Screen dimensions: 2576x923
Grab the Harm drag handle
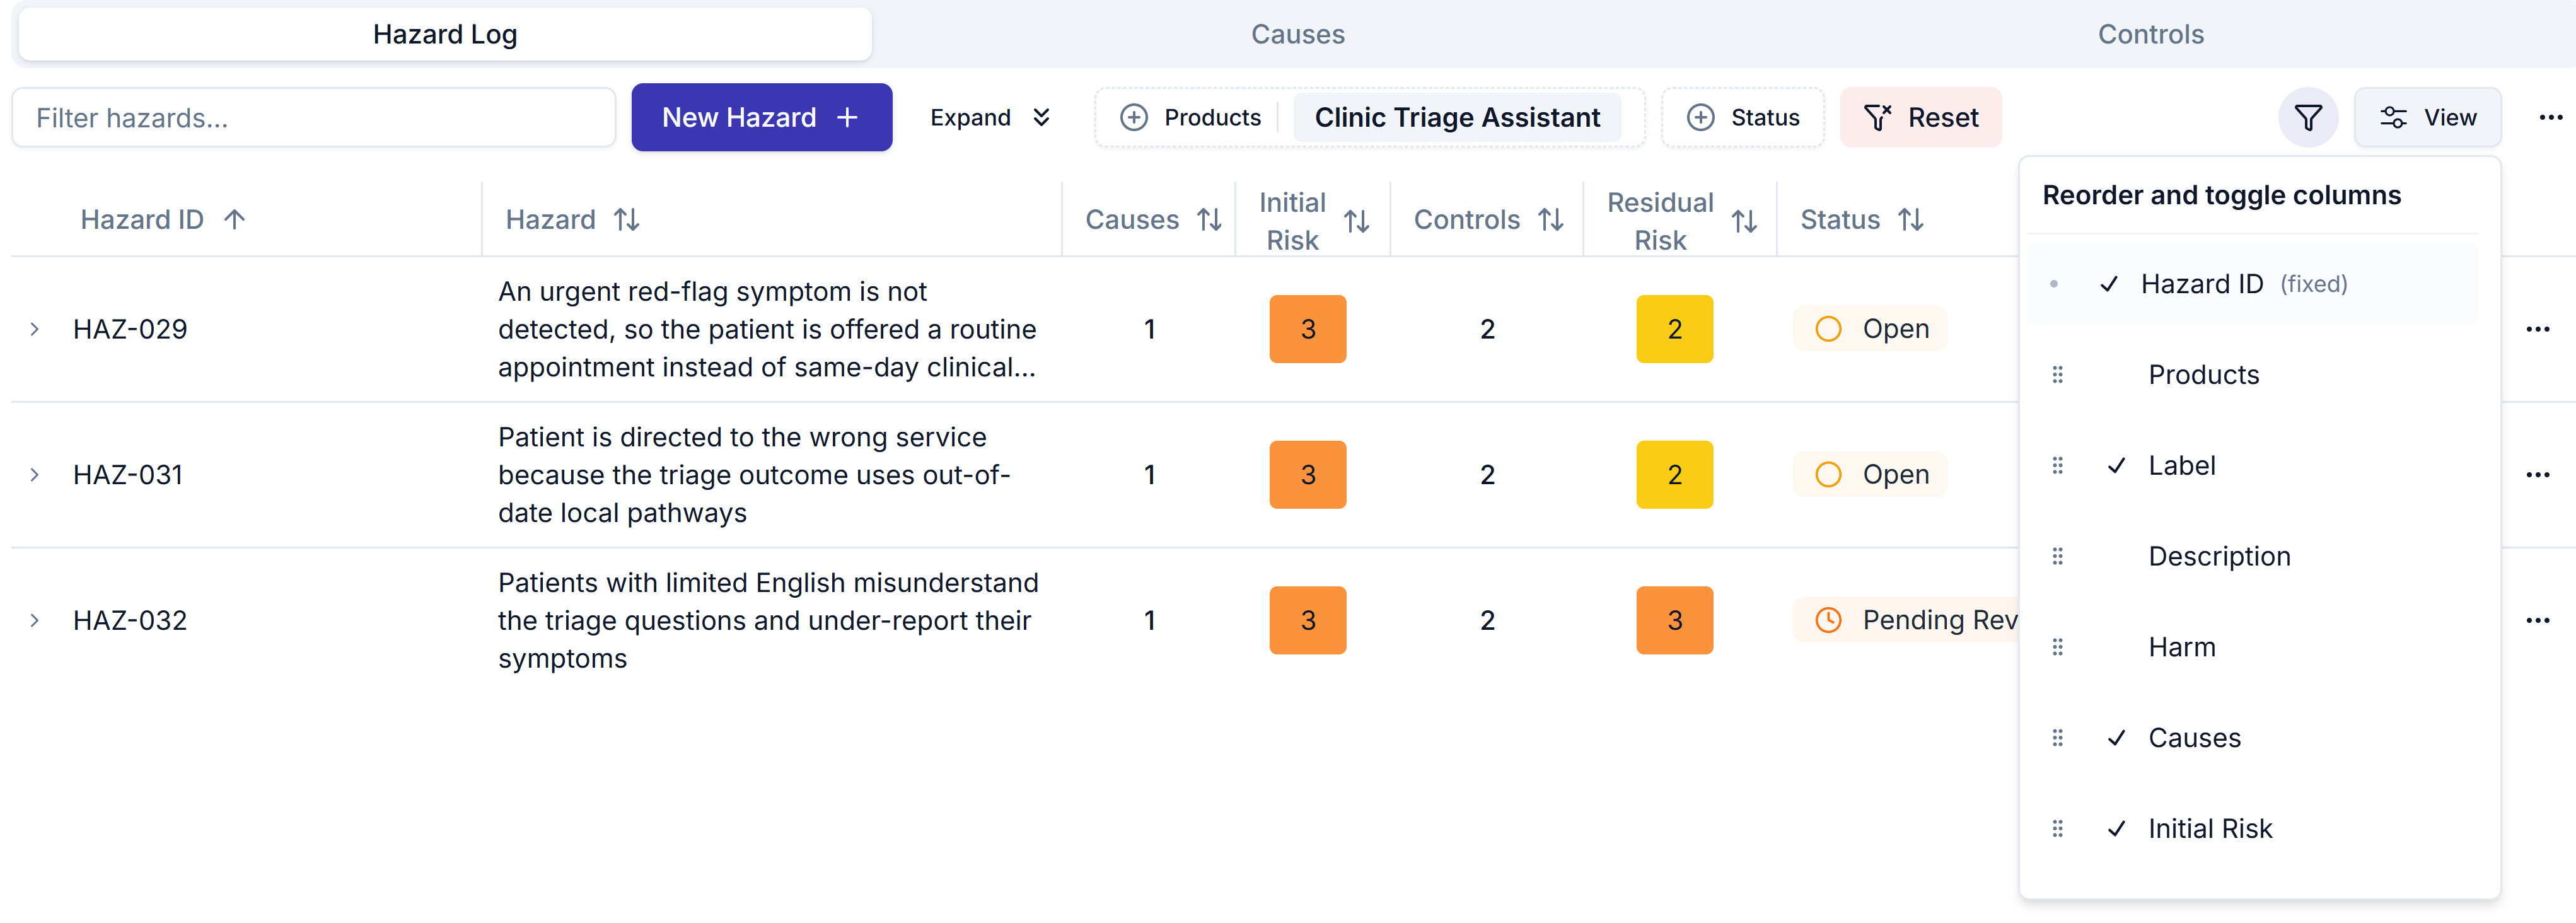(2058, 648)
